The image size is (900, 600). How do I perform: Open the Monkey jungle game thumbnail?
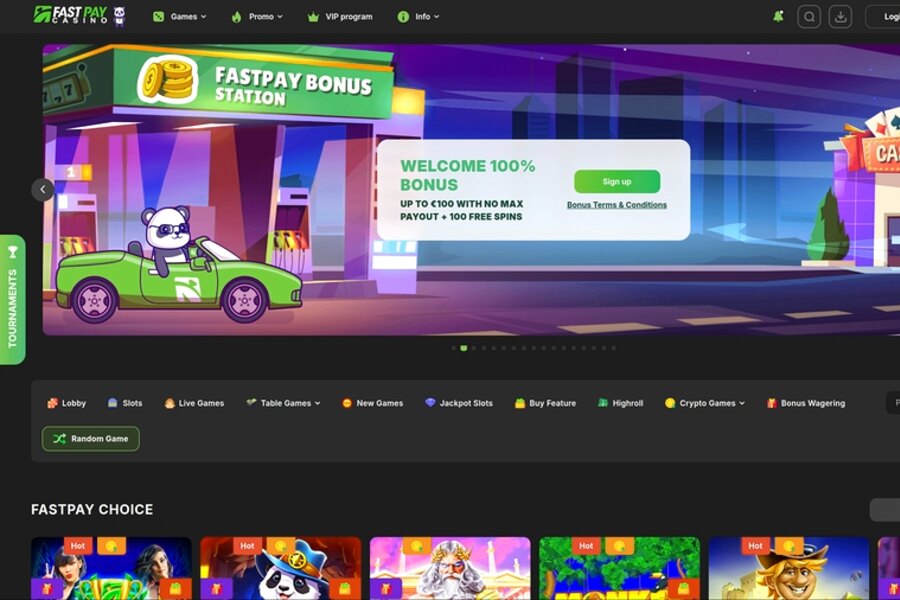point(619,568)
